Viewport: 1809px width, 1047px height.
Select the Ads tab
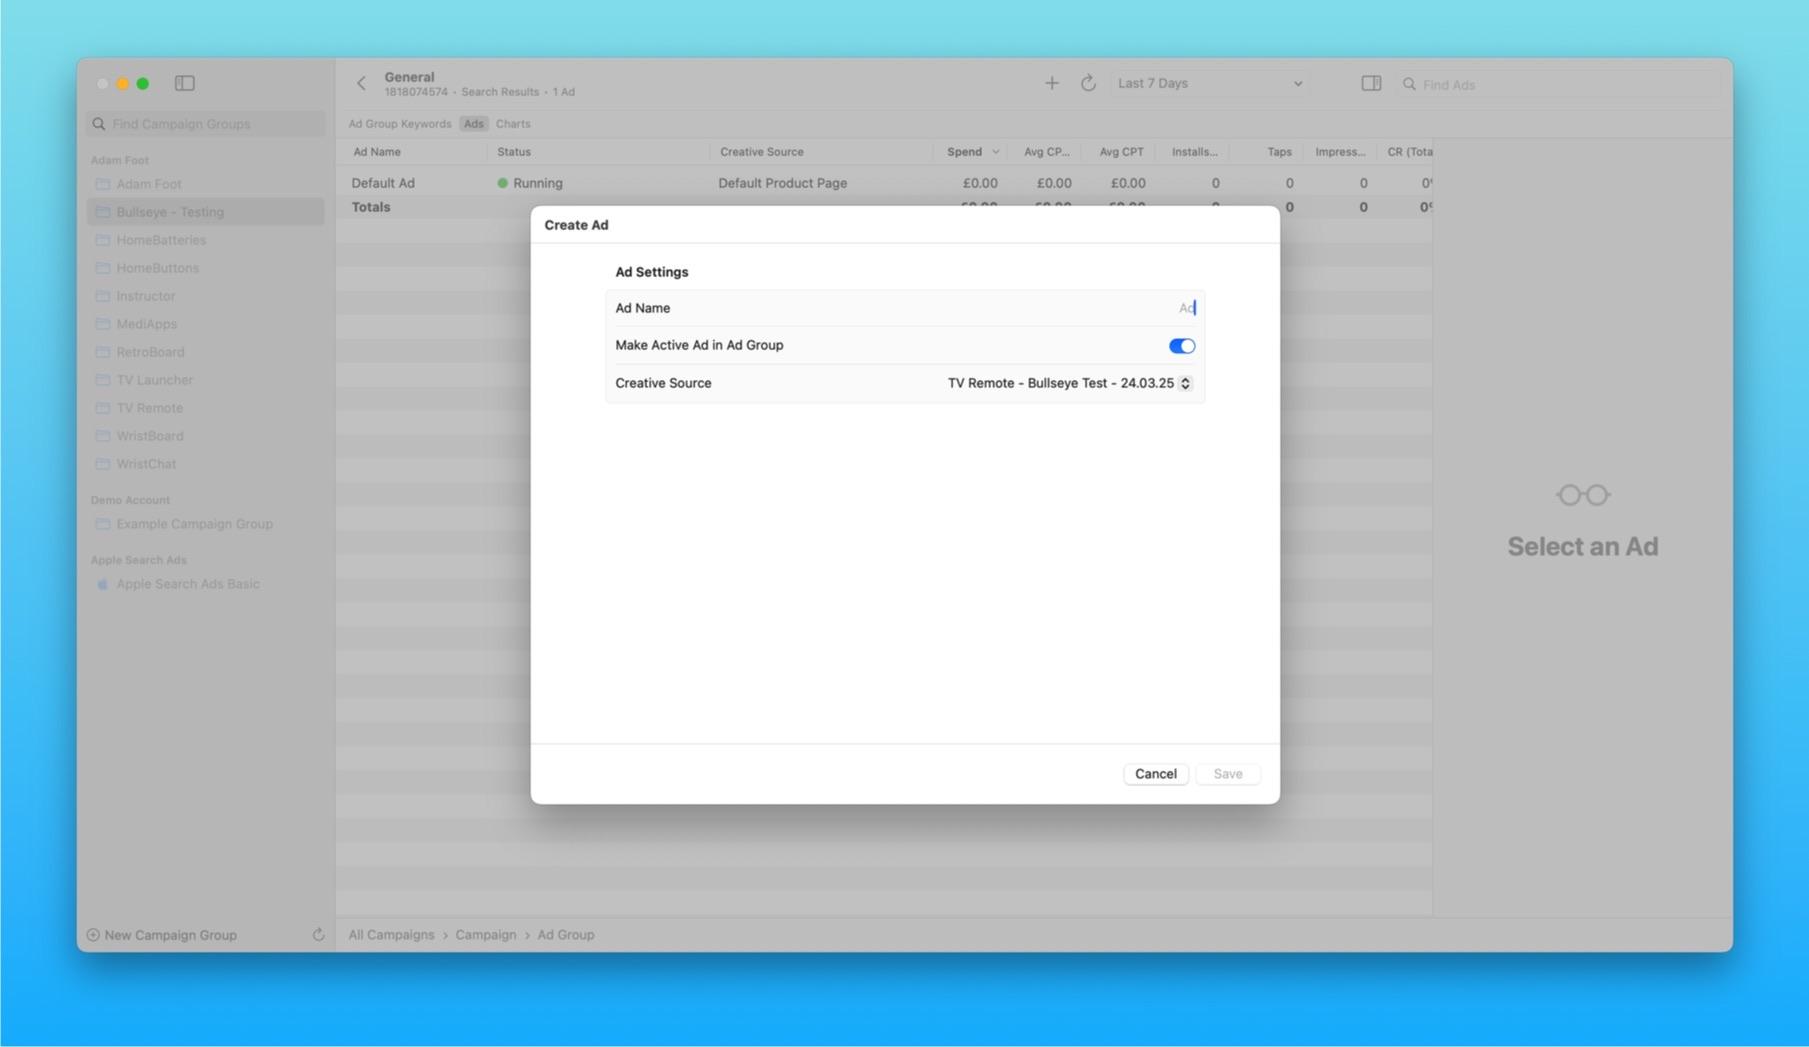tap(473, 124)
